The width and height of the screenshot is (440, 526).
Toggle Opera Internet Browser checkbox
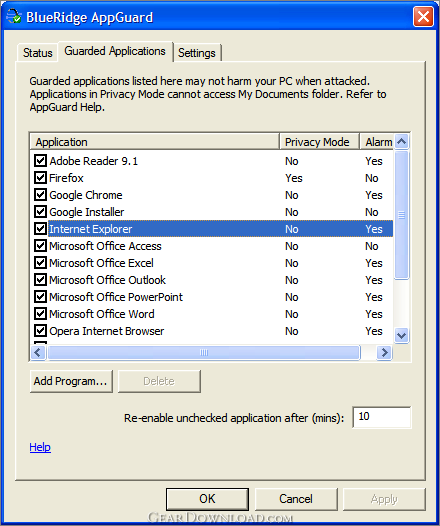40,331
